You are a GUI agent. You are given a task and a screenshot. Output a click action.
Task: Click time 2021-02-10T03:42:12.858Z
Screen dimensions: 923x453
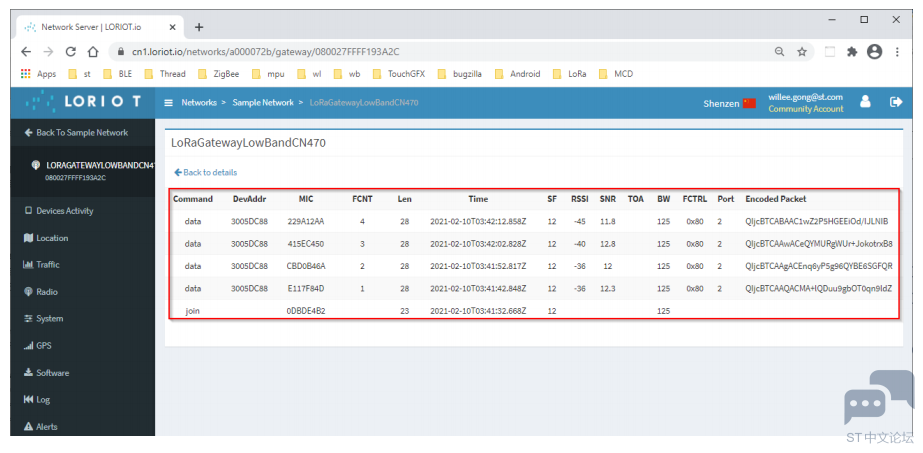pyautogui.click(x=478, y=221)
